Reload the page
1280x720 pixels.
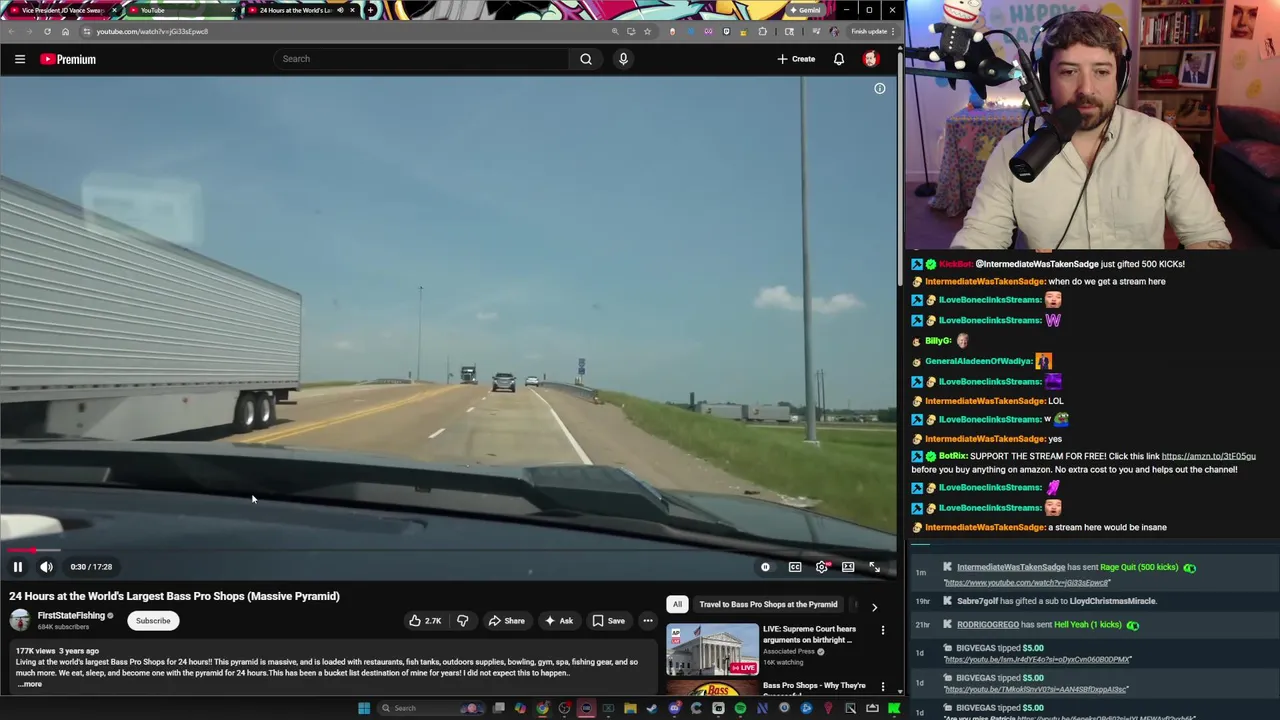47,32
